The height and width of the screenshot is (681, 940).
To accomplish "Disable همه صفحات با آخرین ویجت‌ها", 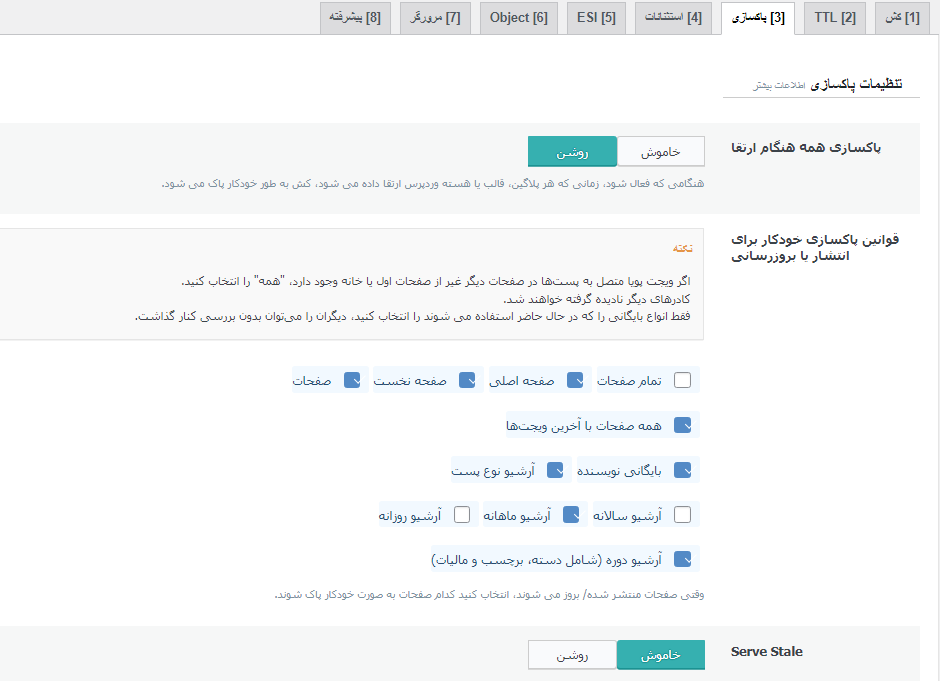I will [685, 424].
